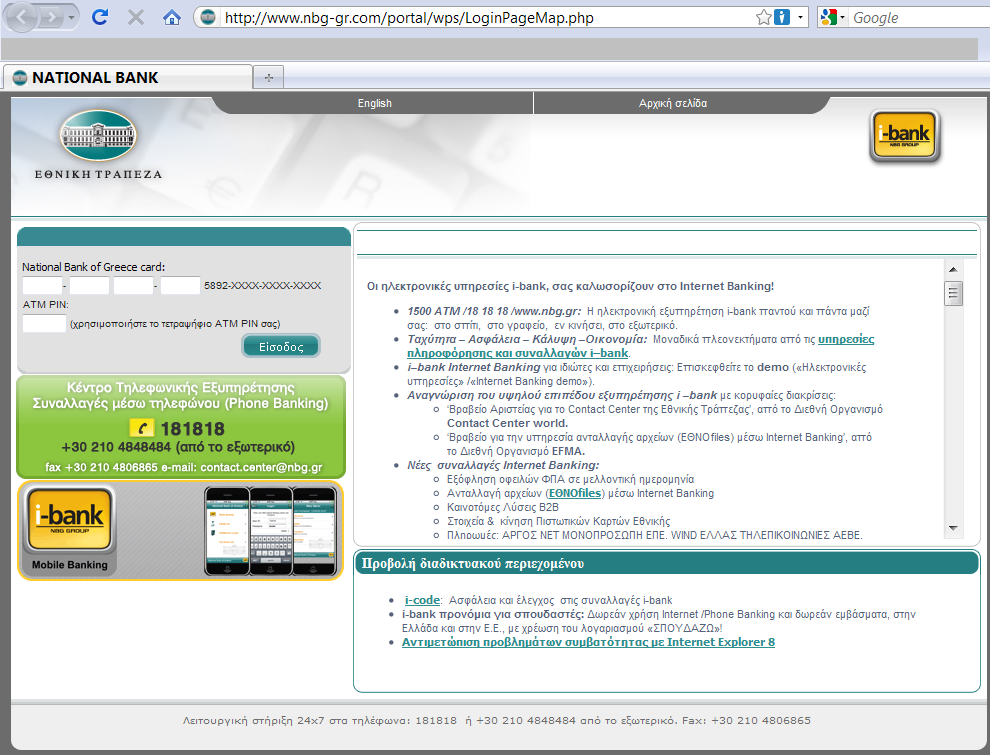Click the +30 210 4848484 phone number in green box
Screen dimensions: 990x755
click(x=116, y=447)
